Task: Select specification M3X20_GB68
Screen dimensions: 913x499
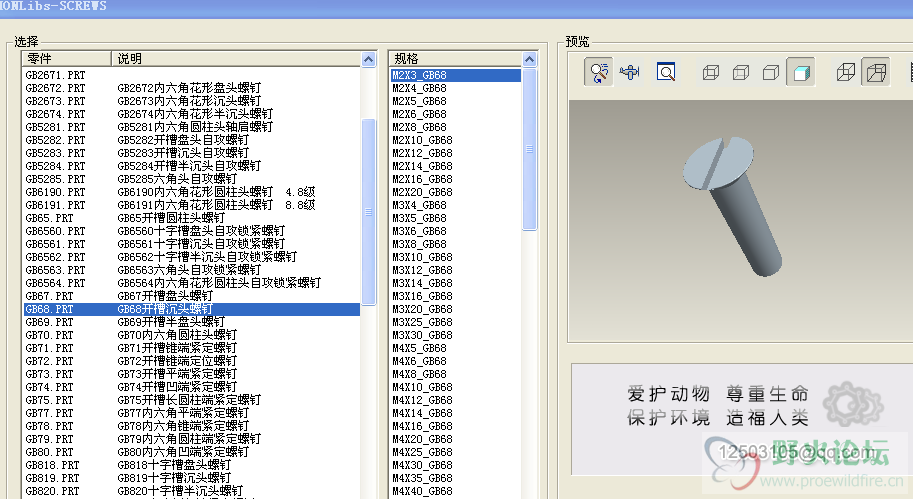Action: point(455,309)
